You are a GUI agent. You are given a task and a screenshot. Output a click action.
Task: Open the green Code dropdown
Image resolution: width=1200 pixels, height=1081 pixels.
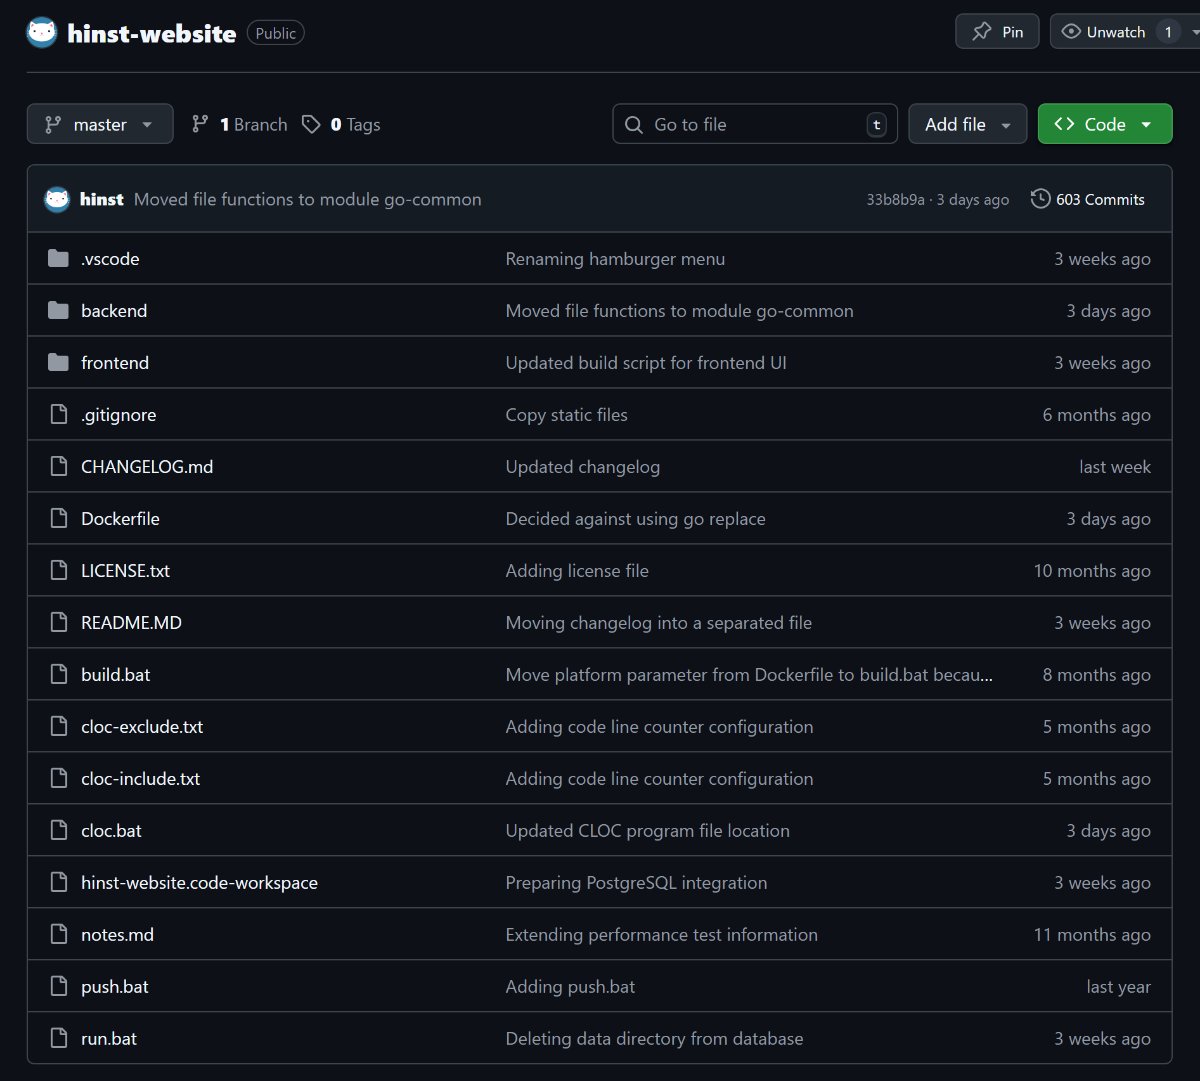tap(1104, 124)
